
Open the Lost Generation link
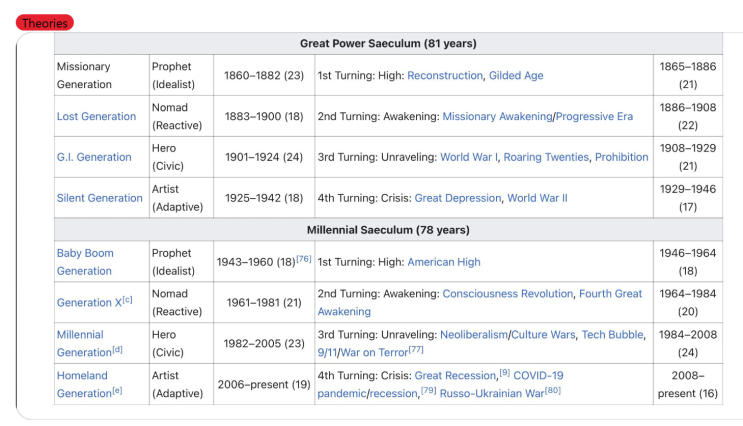coord(96,117)
